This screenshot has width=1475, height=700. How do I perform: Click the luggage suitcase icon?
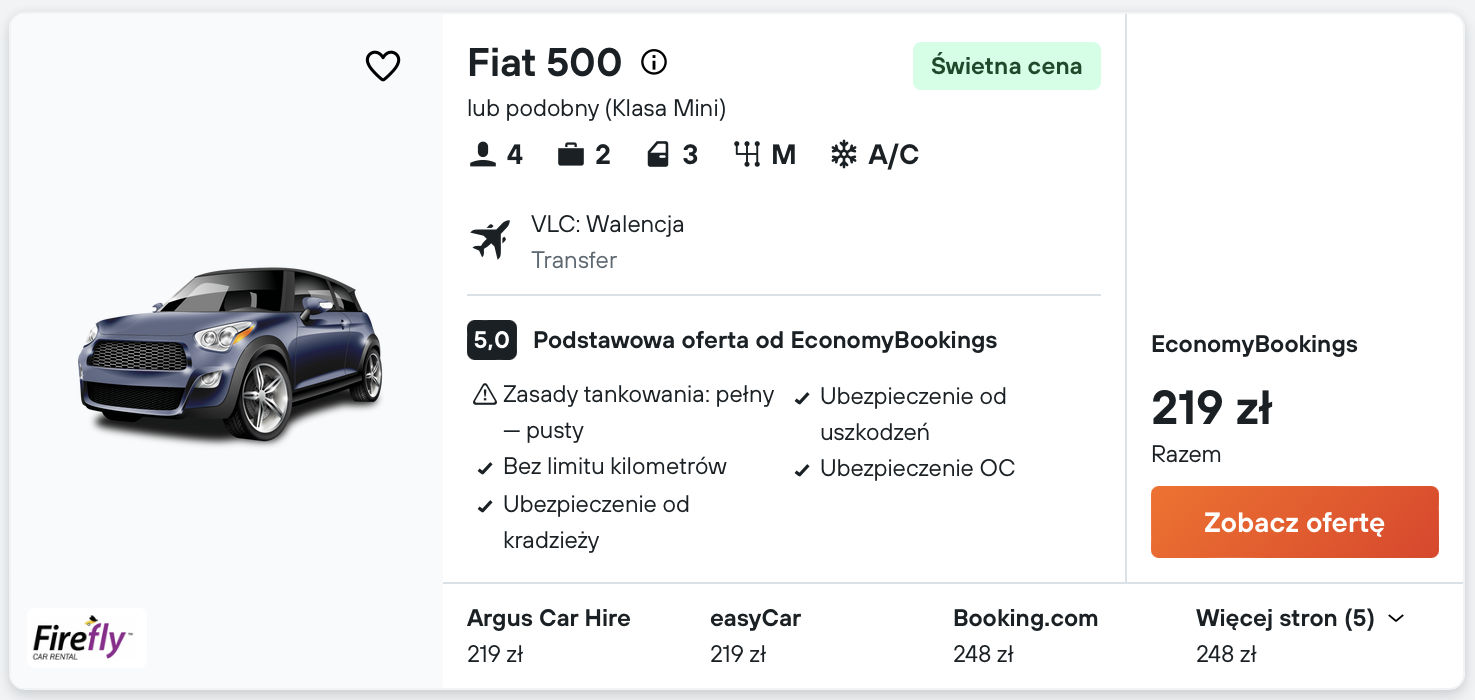click(x=571, y=155)
